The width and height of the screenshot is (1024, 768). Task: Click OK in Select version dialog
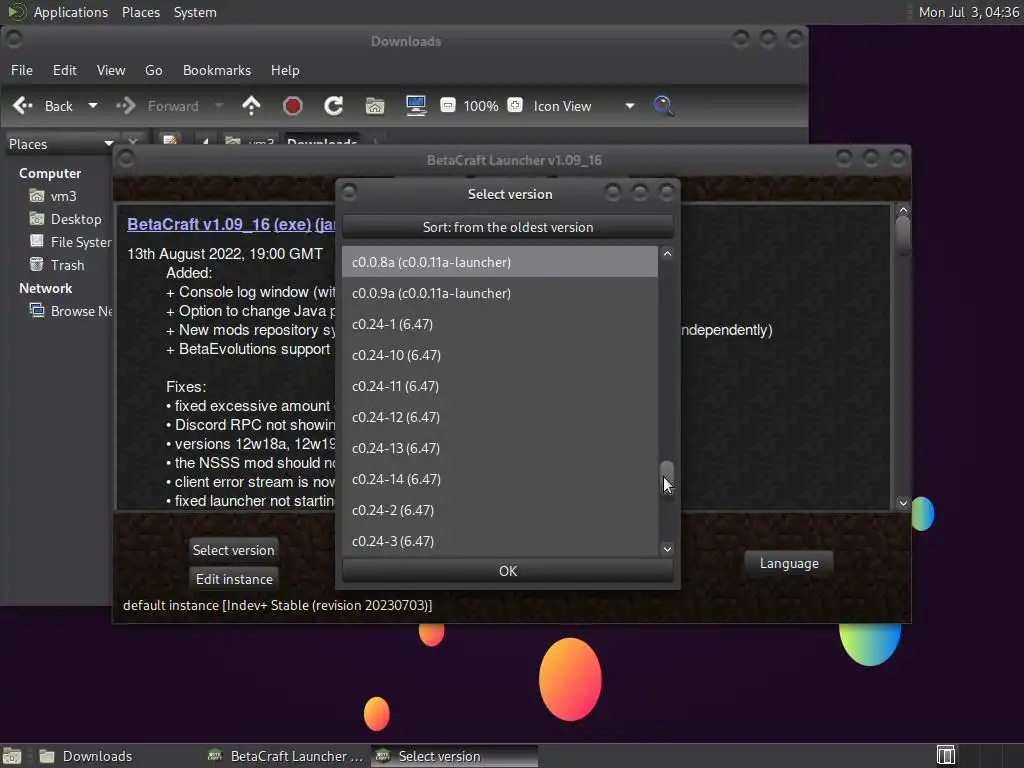tap(507, 571)
